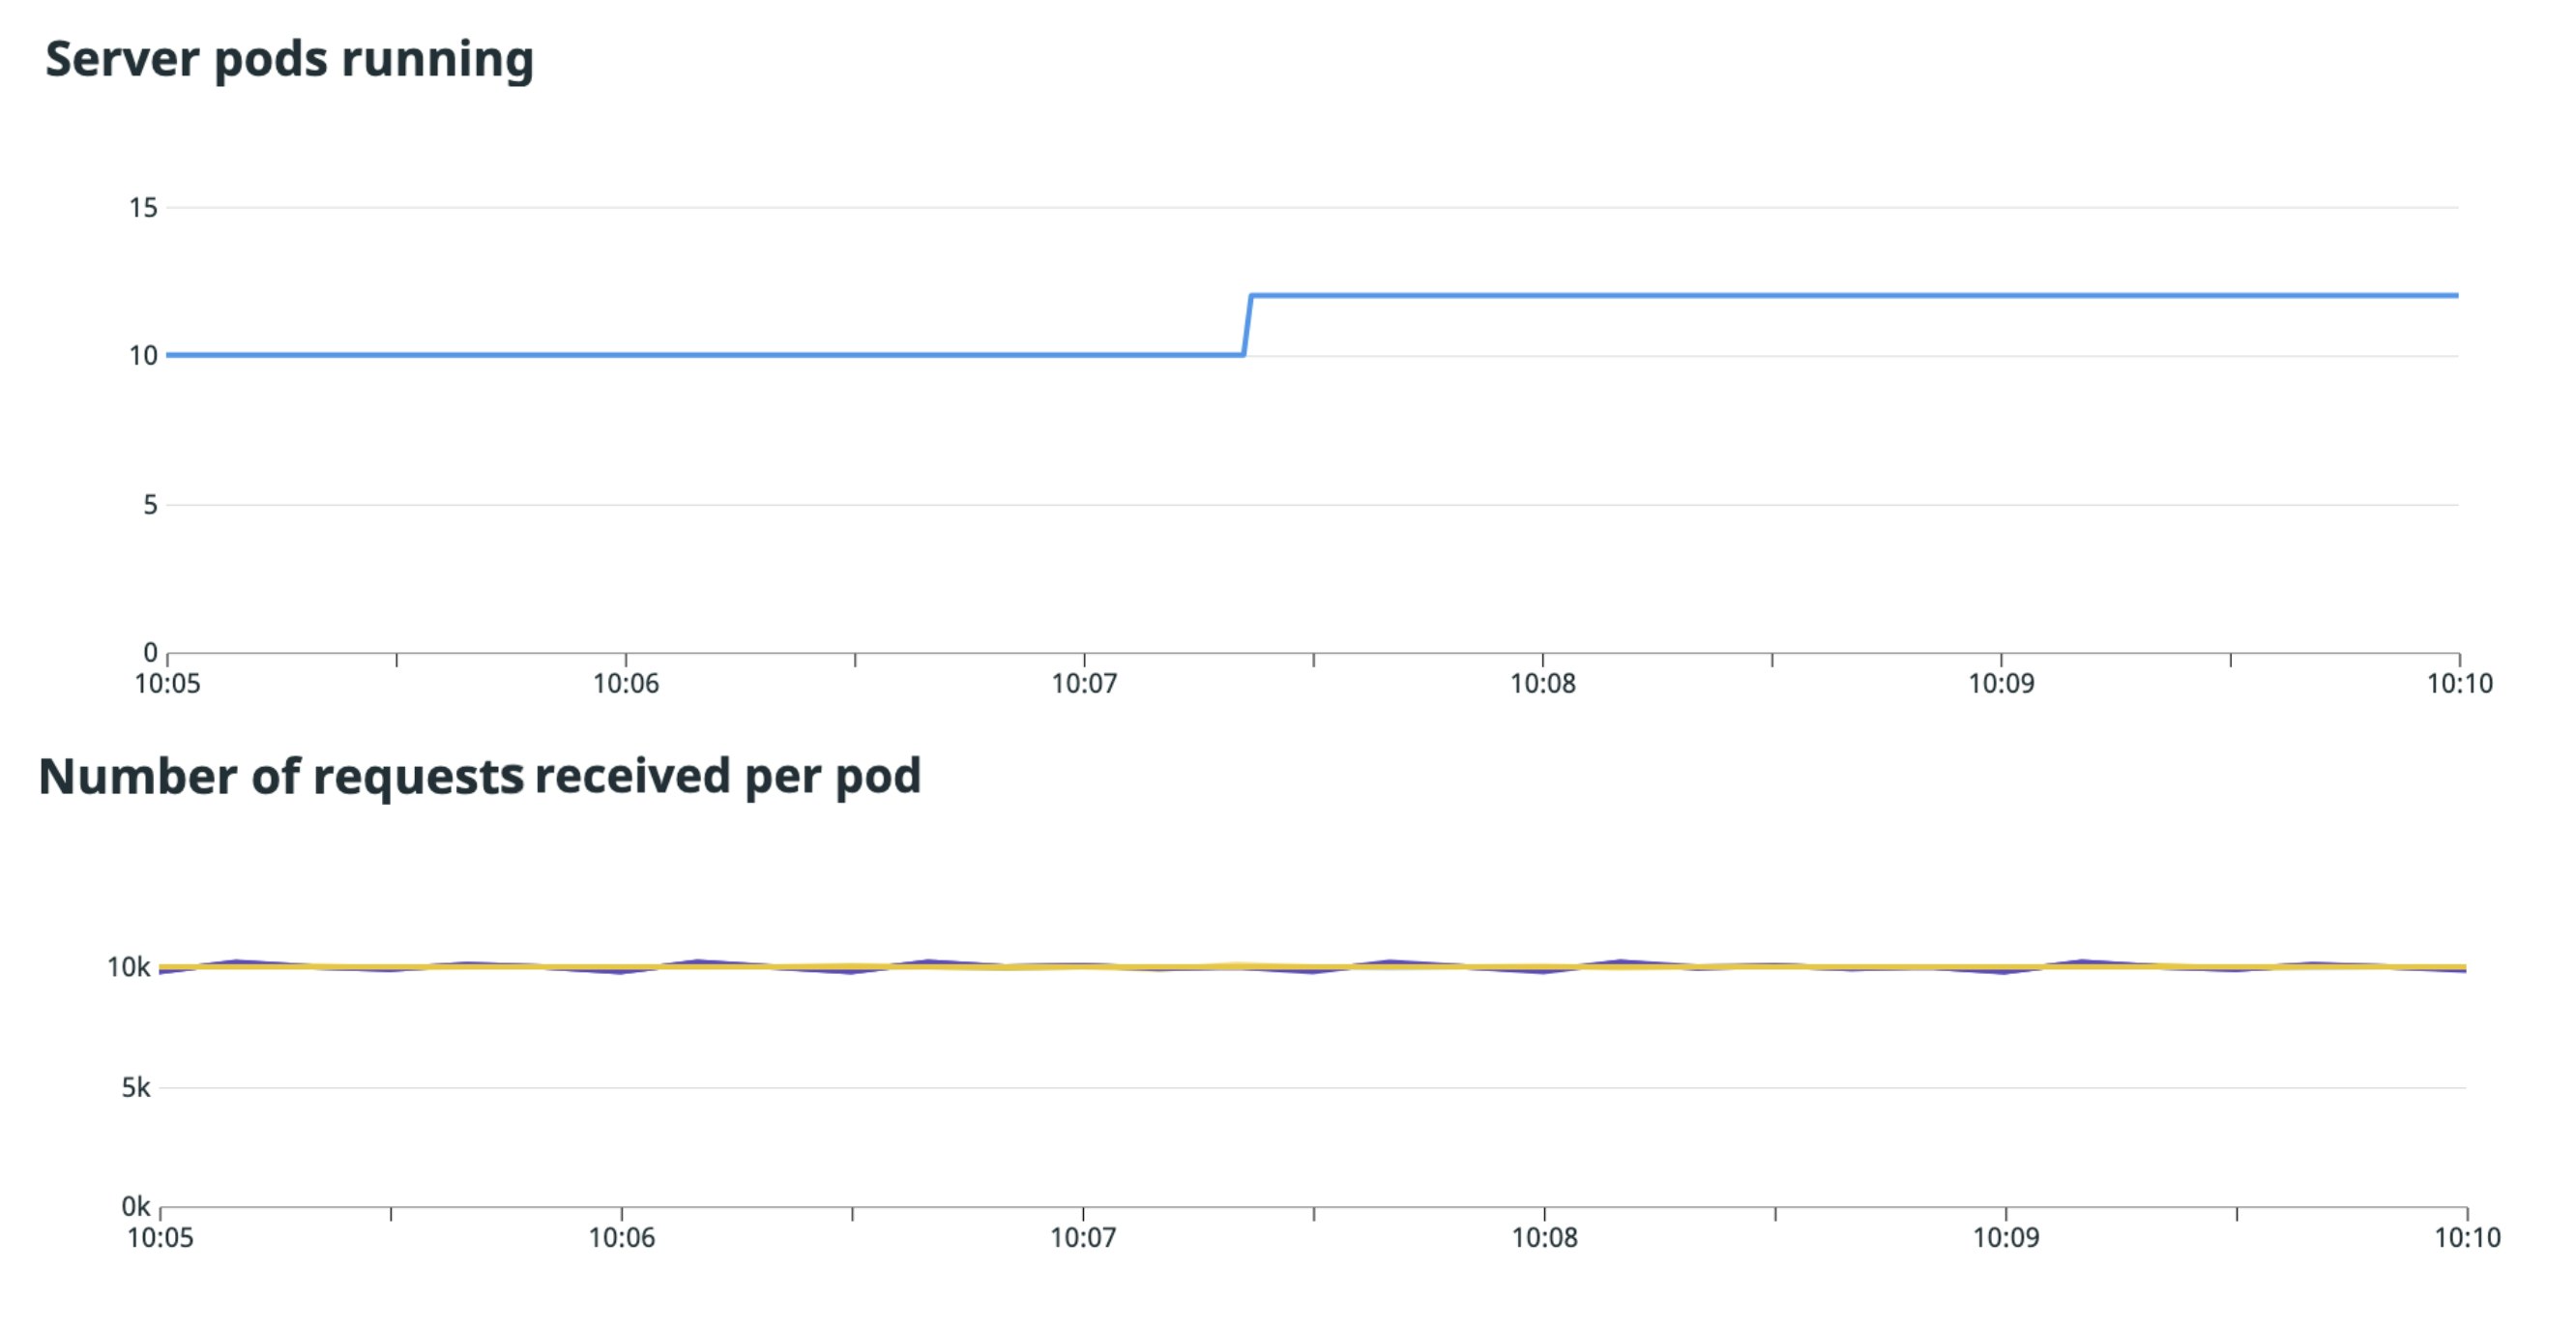
Task: Click the 10:05 time label under the pods chart
Action: 167,684
